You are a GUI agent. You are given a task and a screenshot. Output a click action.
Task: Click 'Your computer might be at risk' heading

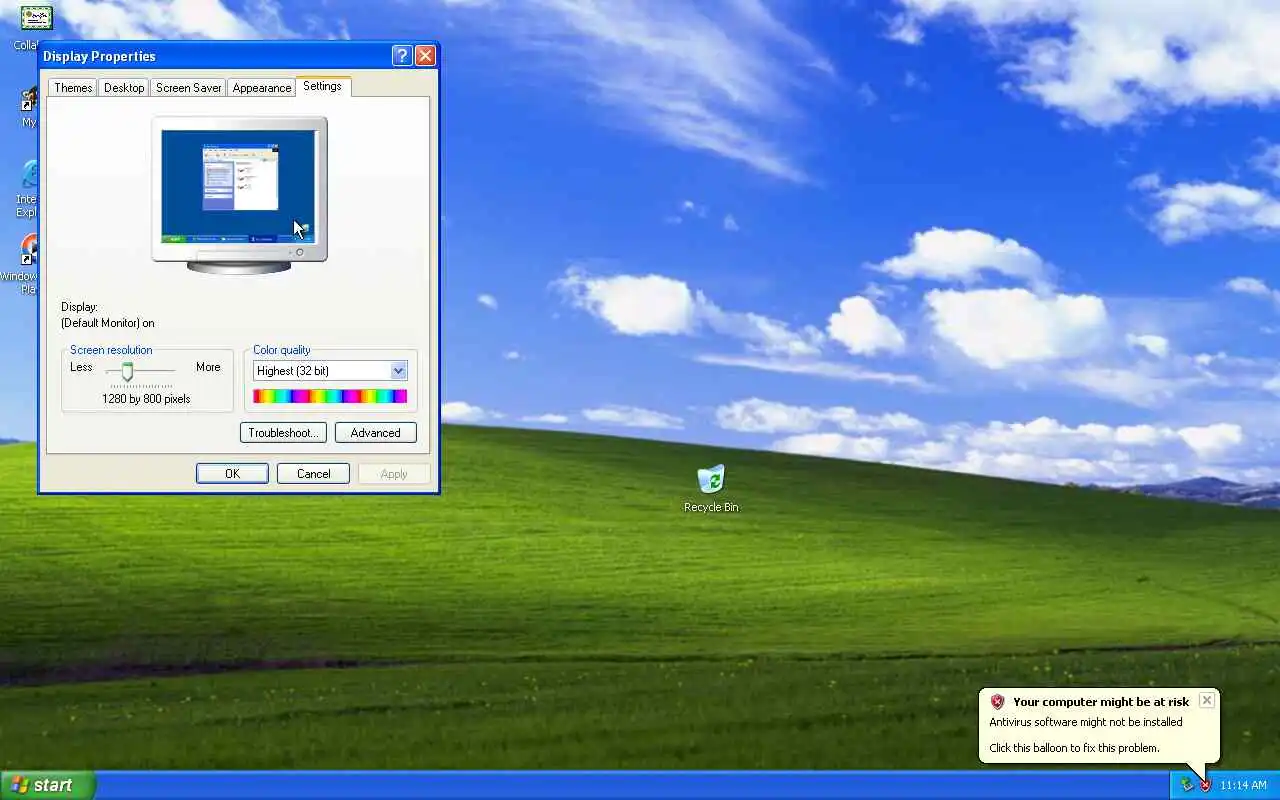click(1101, 702)
